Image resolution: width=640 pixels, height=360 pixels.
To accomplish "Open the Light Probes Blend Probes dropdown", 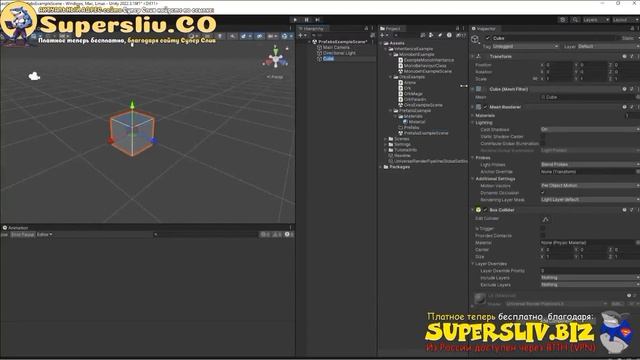I will 590,164.
